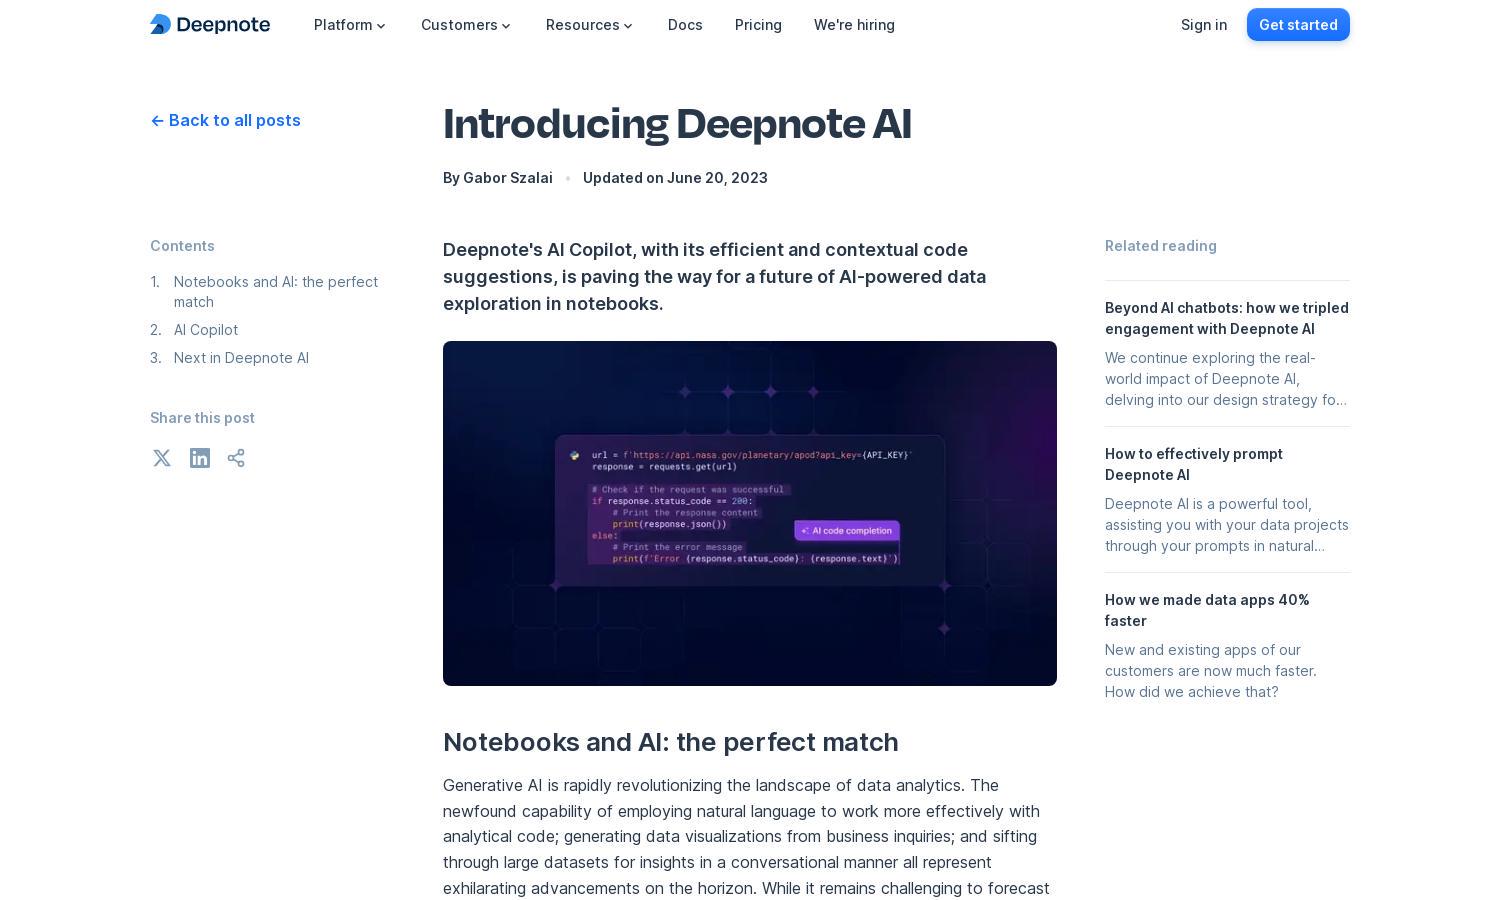Share post on LinkedIn
This screenshot has height=900, width=1500.
[200, 458]
